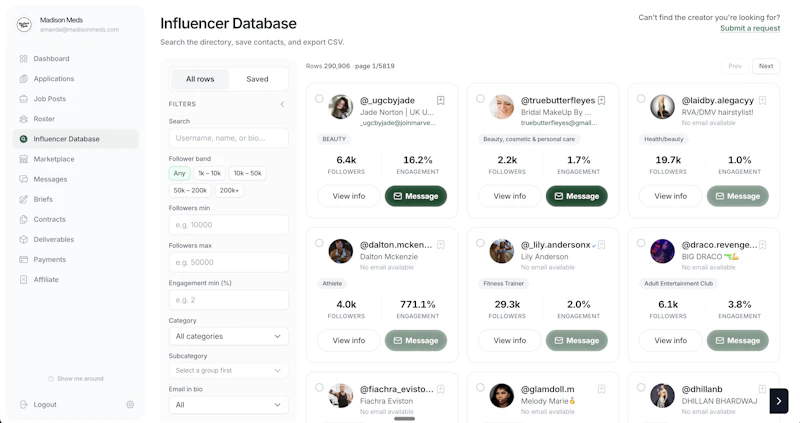Click the Logout arrow icon

point(23,405)
